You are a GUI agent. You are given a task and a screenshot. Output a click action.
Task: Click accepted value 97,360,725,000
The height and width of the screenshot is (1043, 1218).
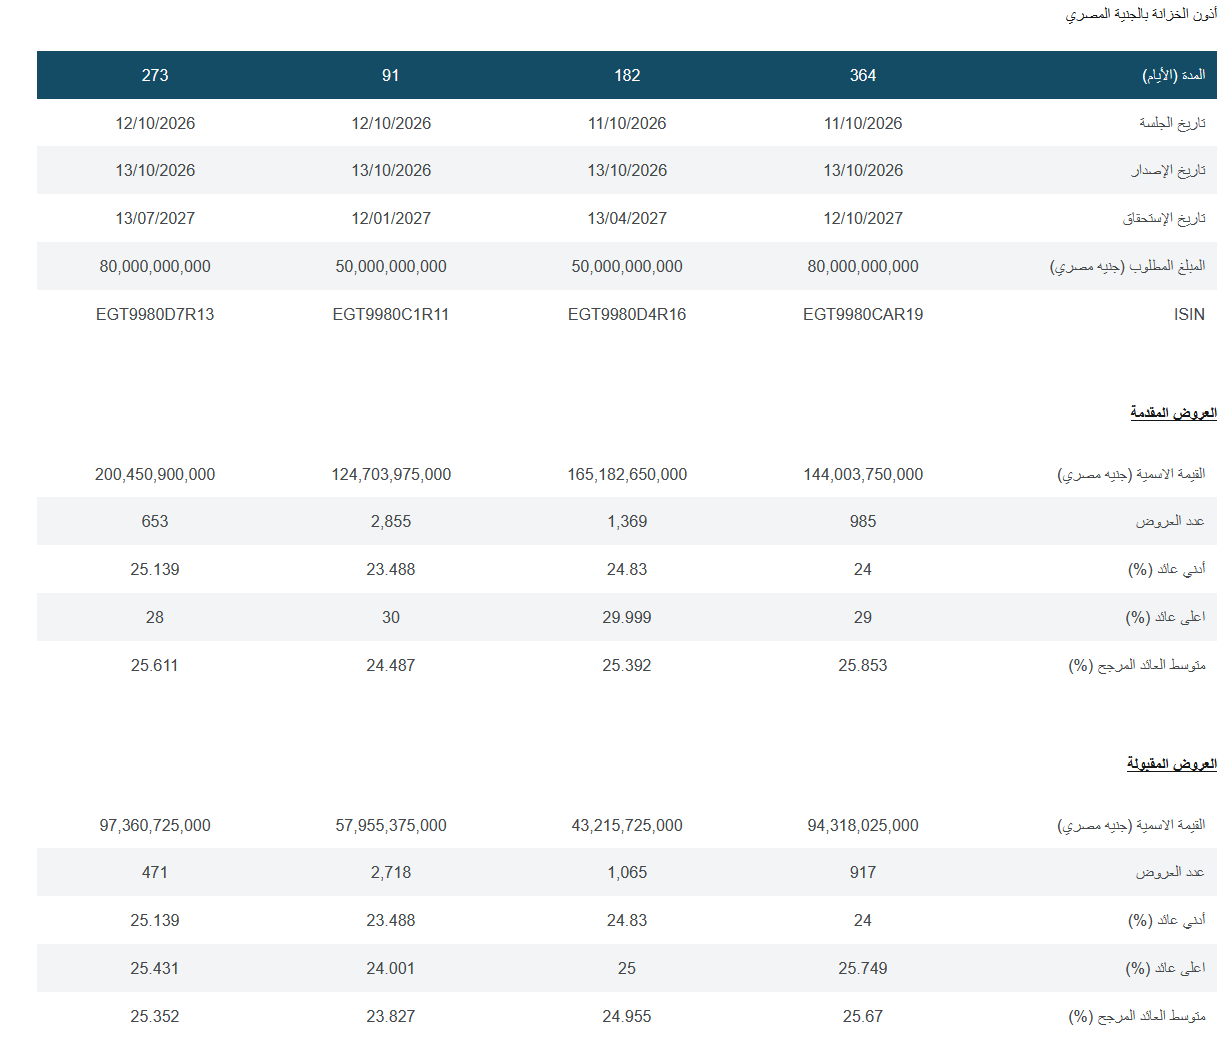pos(155,825)
